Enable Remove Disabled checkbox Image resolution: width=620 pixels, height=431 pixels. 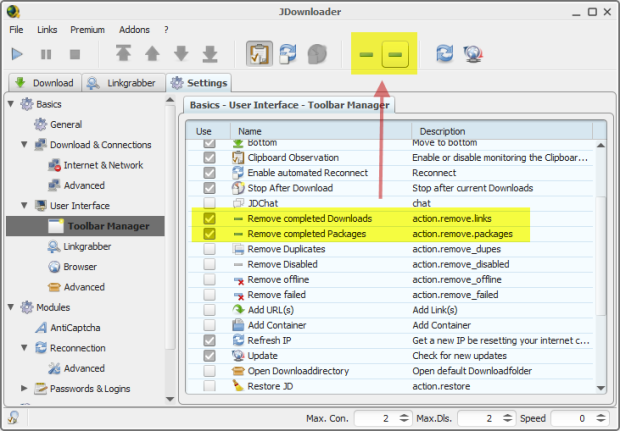click(x=209, y=264)
